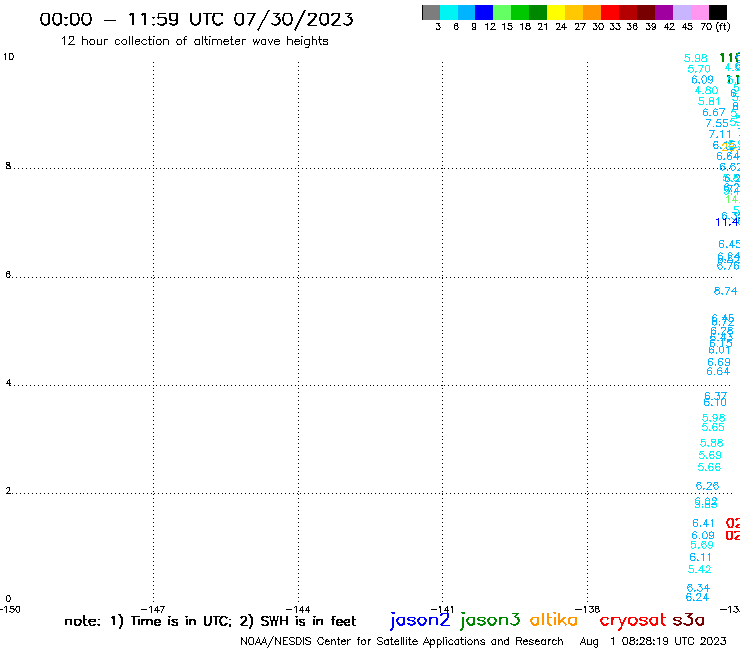This screenshot has height=650, width=740.
Task: Click "NOAA/NESDIS Center for Satellite Applications and Research" footer
Action: pos(402,642)
